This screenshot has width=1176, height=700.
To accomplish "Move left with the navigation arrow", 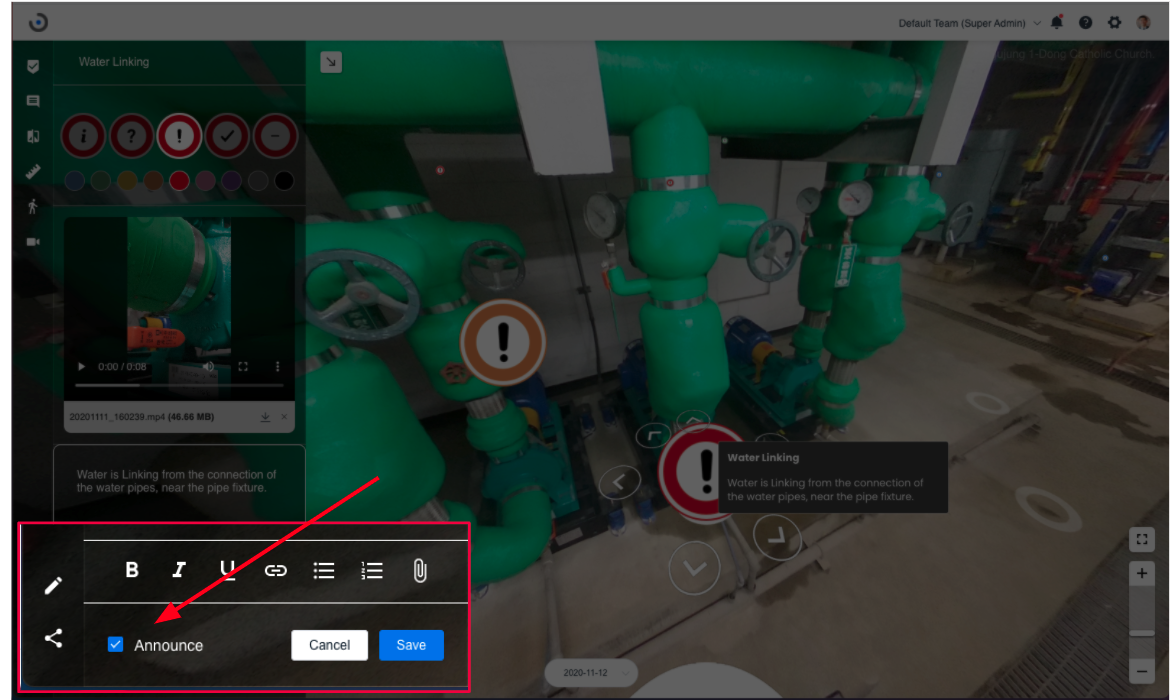I will (x=620, y=482).
